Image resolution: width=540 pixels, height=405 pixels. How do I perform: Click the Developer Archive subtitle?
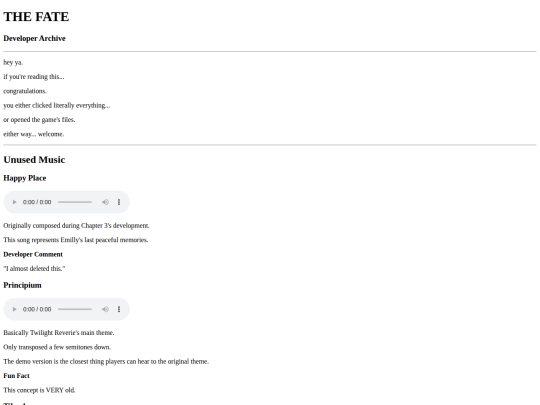coord(34,38)
